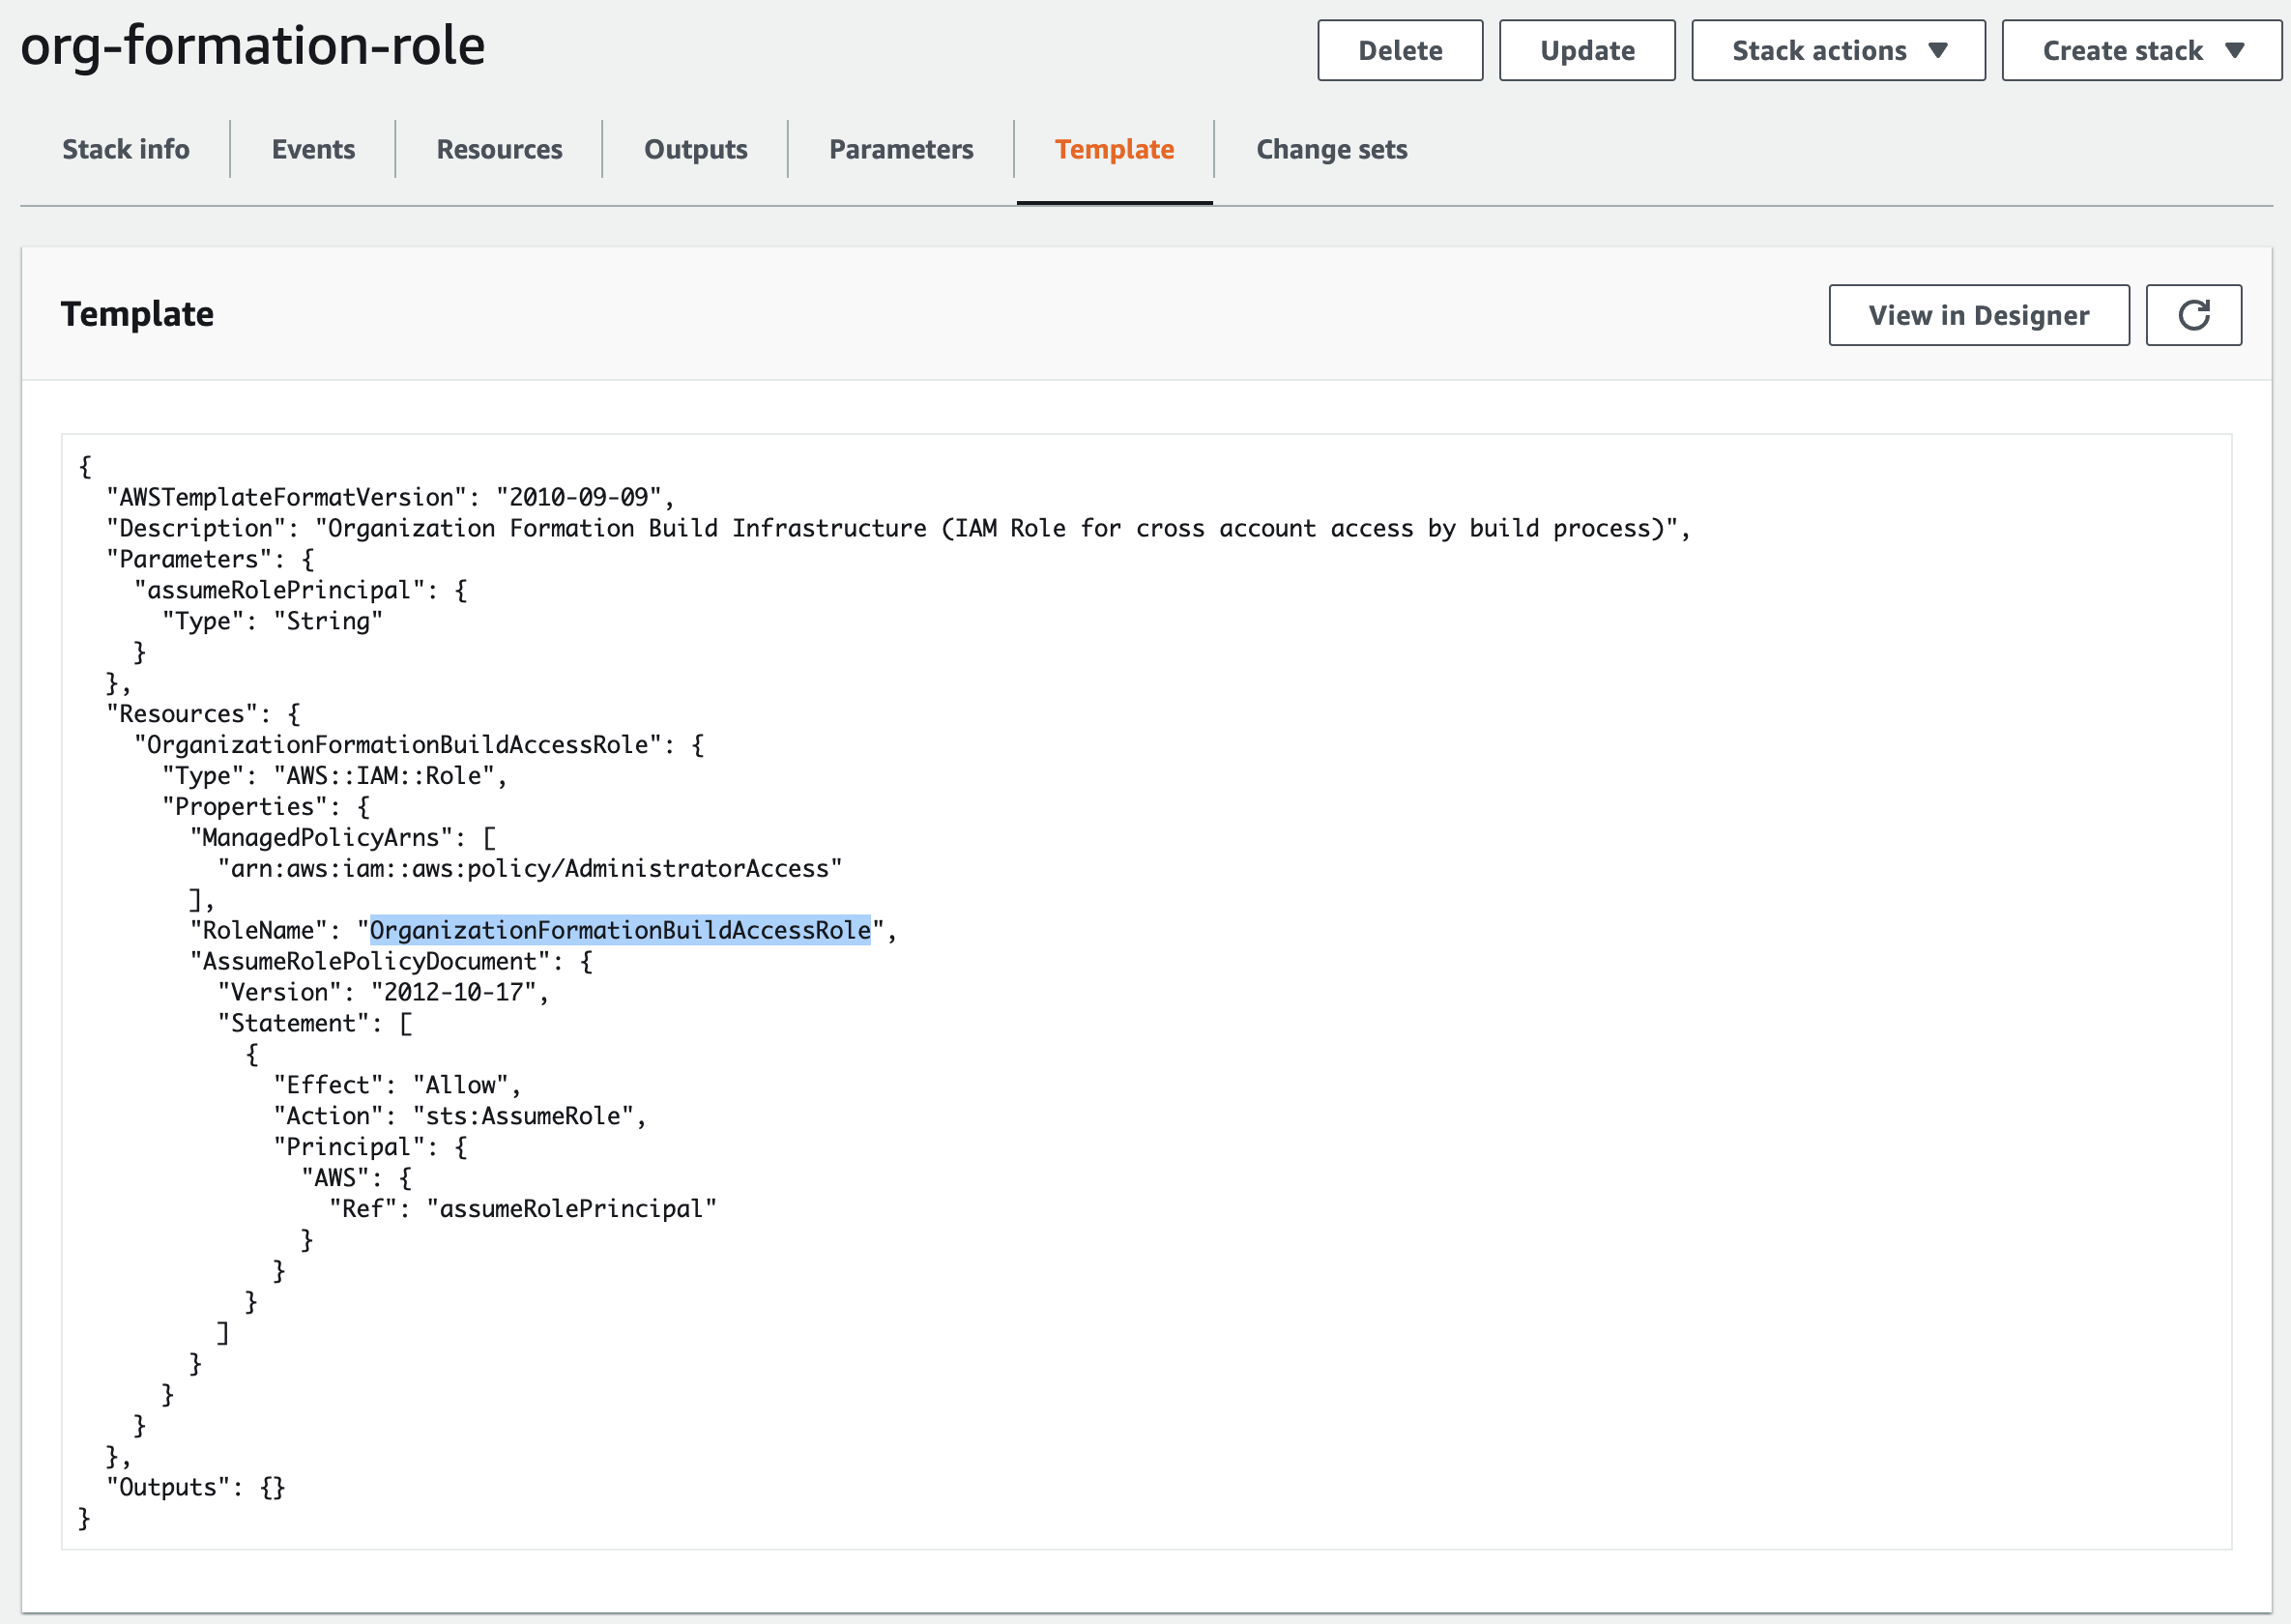Click the refresh template icon
The image size is (2291, 1624).
click(x=2192, y=315)
